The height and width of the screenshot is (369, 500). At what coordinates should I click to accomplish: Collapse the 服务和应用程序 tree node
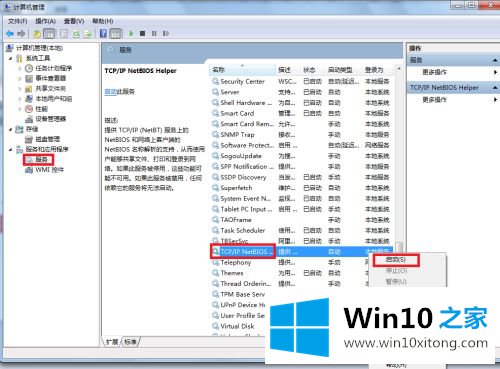pos(11,149)
